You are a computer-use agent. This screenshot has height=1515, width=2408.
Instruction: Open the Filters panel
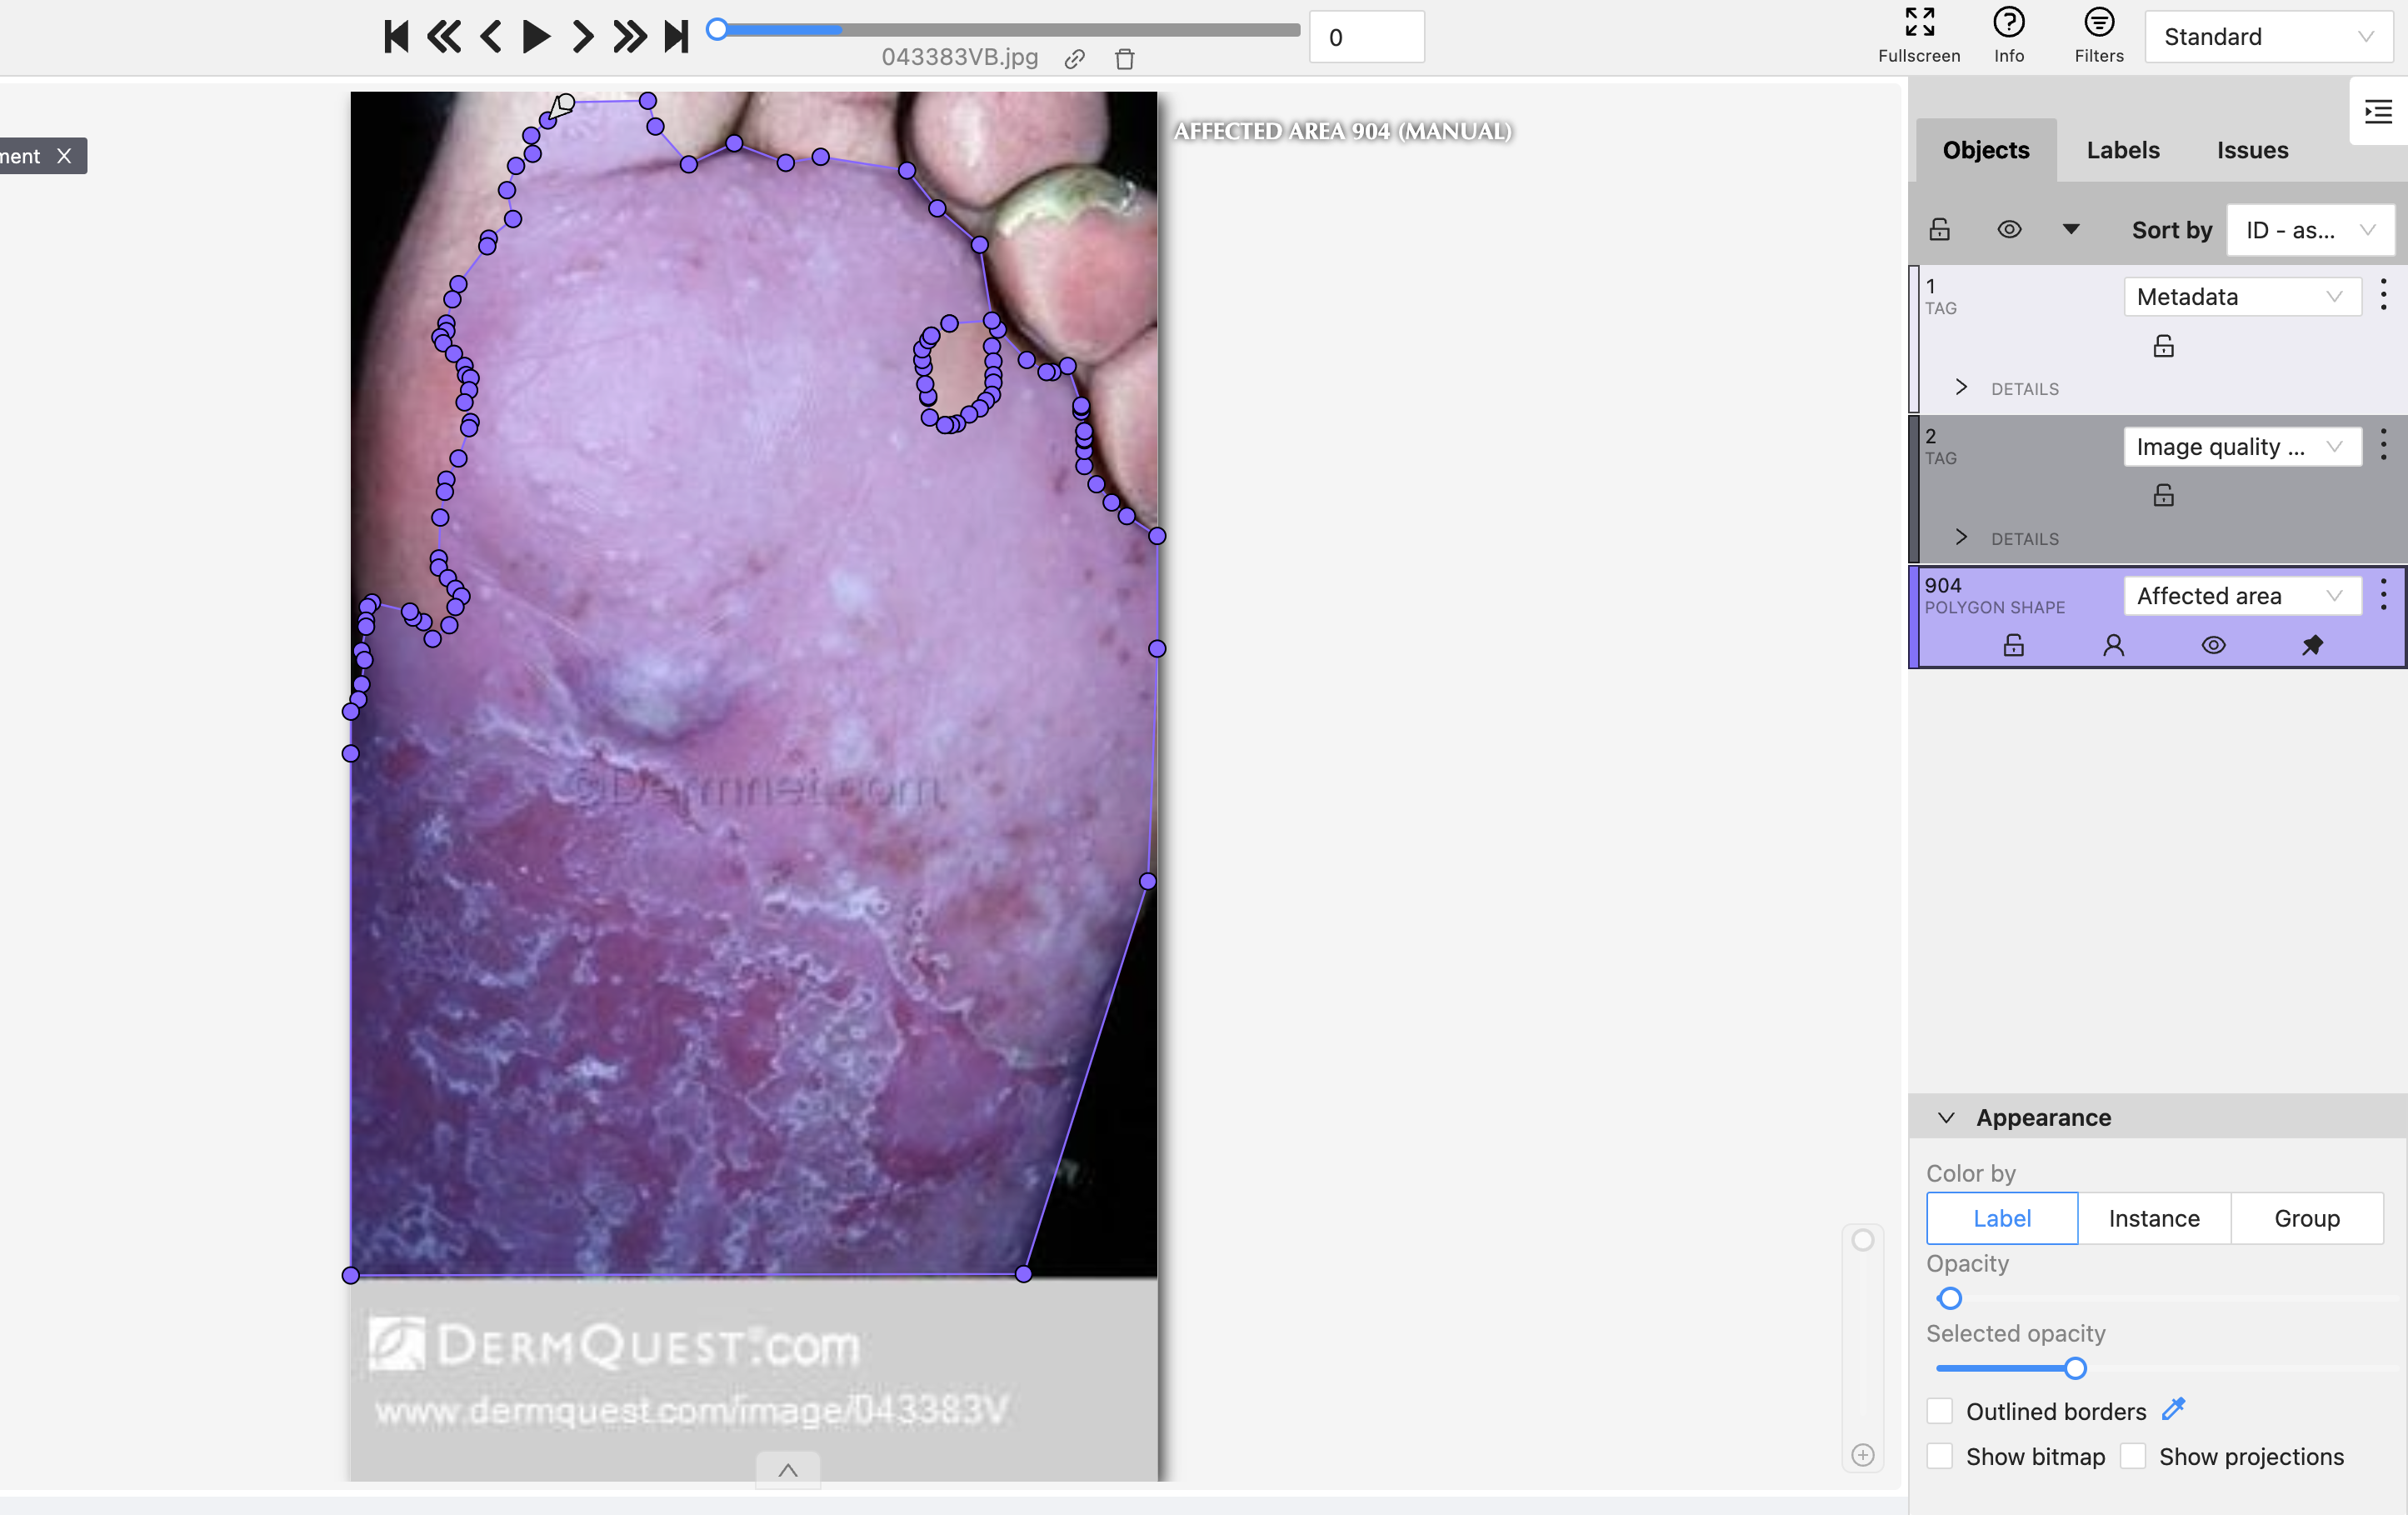(2098, 35)
